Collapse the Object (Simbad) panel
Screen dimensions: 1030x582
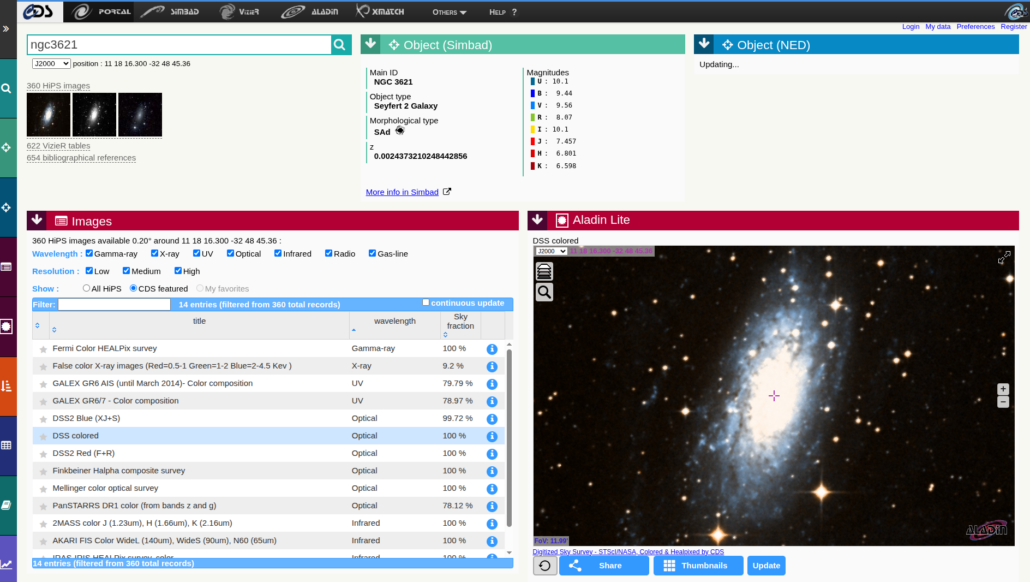click(x=370, y=44)
